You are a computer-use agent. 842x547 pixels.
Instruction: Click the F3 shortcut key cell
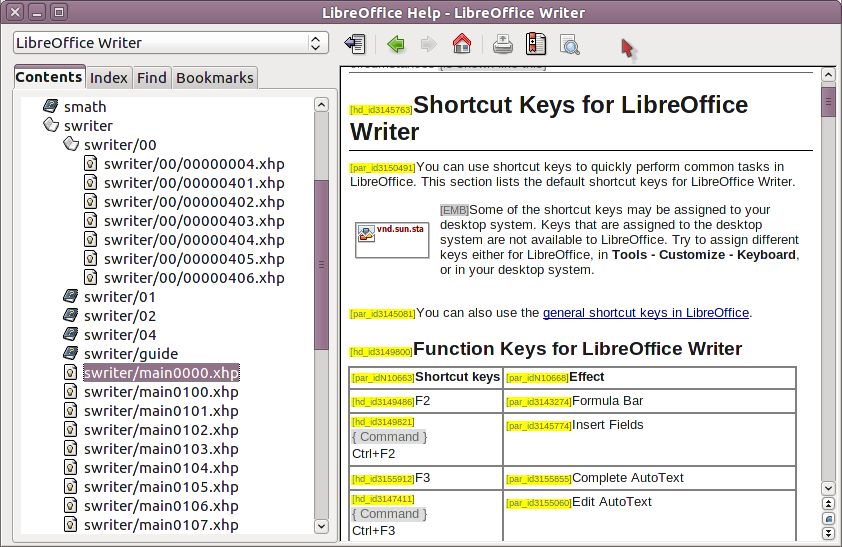pyautogui.click(x=426, y=478)
